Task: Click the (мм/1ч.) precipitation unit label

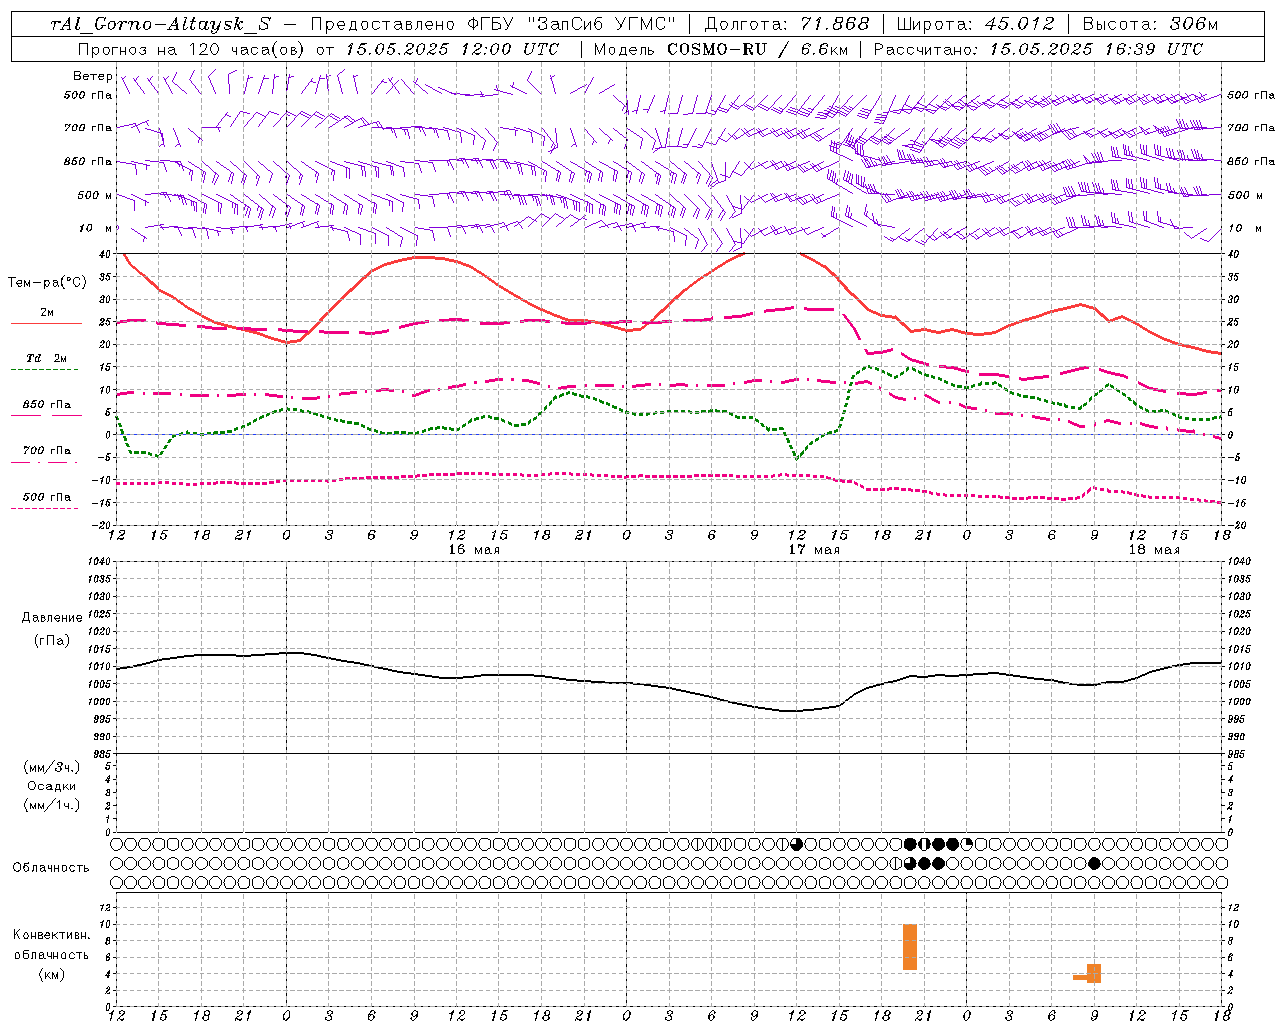Action: pyautogui.click(x=52, y=805)
